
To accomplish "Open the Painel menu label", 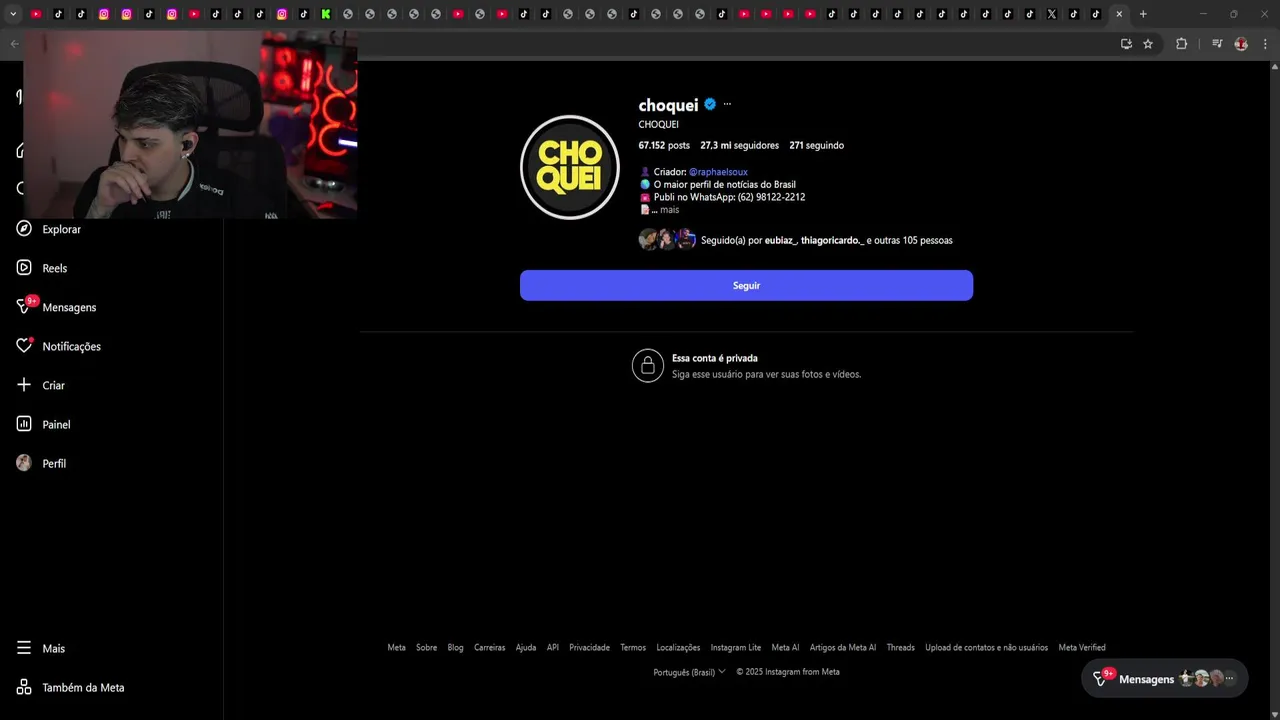I will point(56,424).
